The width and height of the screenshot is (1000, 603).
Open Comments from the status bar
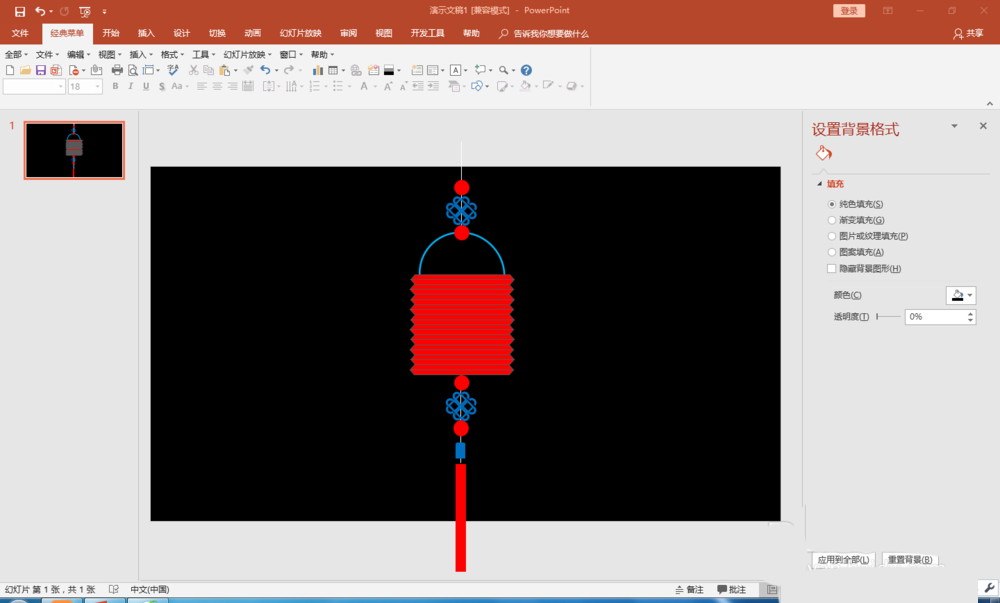pos(731,590)
